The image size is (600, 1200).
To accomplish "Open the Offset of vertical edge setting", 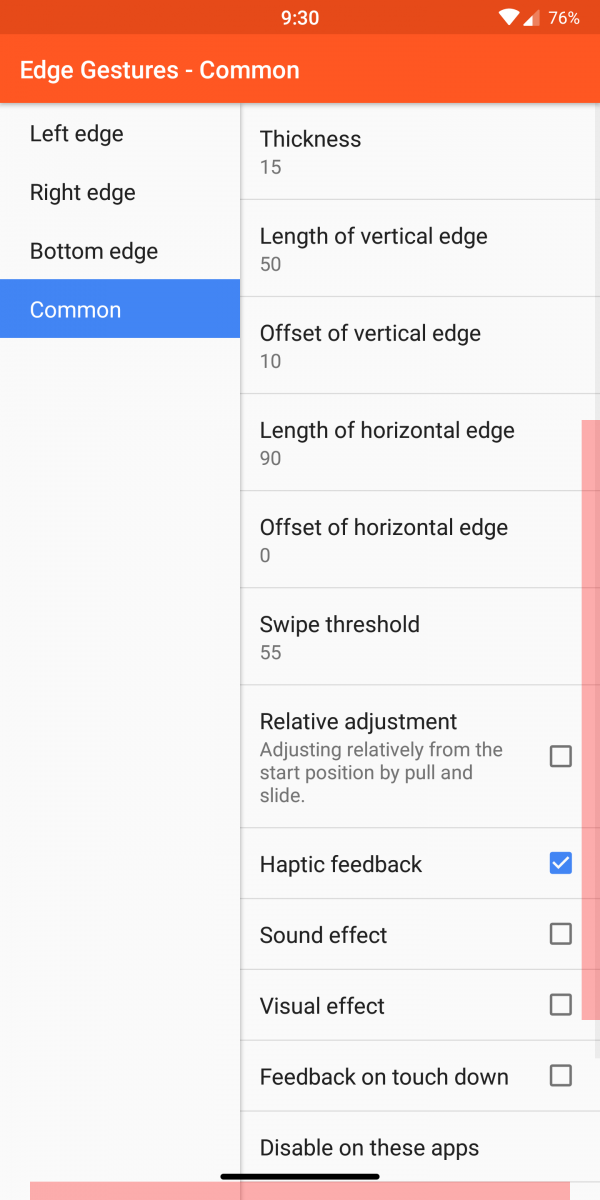I will click(x=400, y=345).
